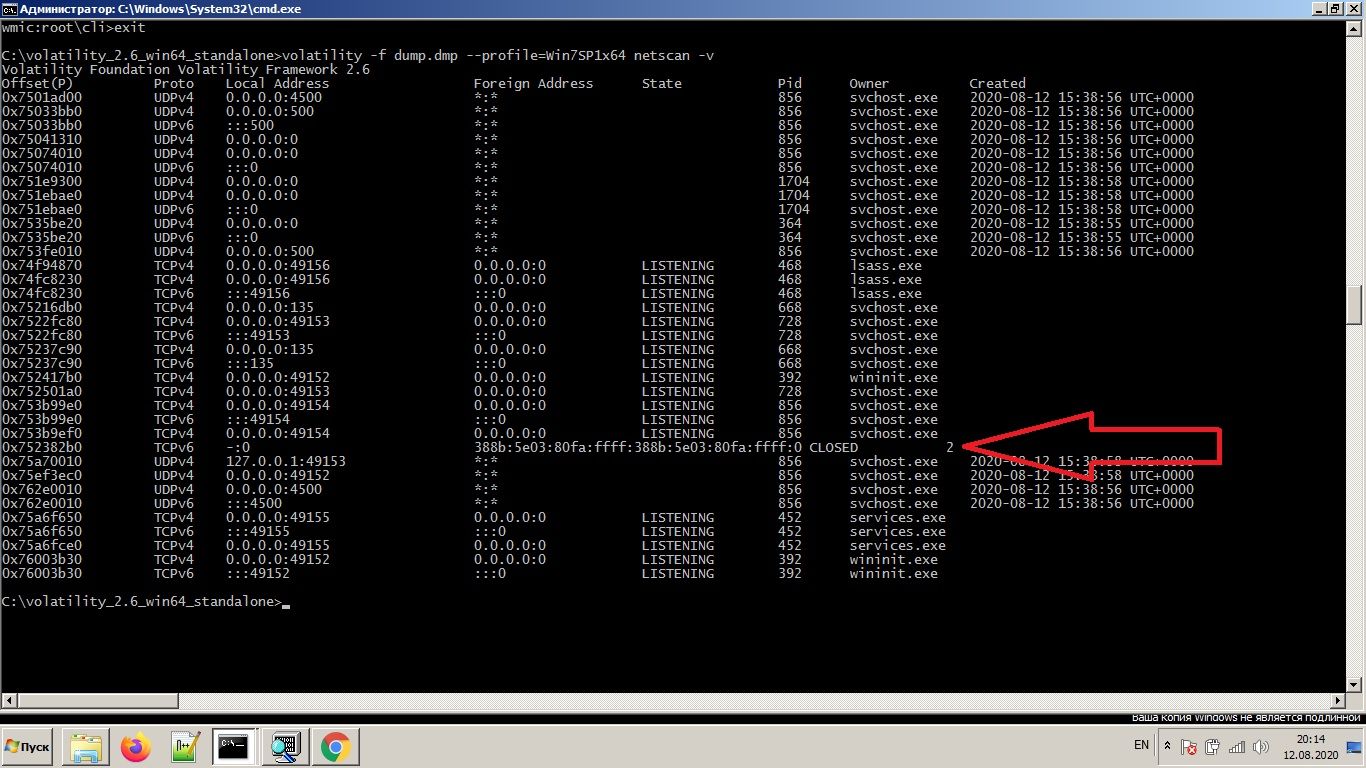Switch the EN input language indicator
The image size is (1366, 768).
[1141, 745]
